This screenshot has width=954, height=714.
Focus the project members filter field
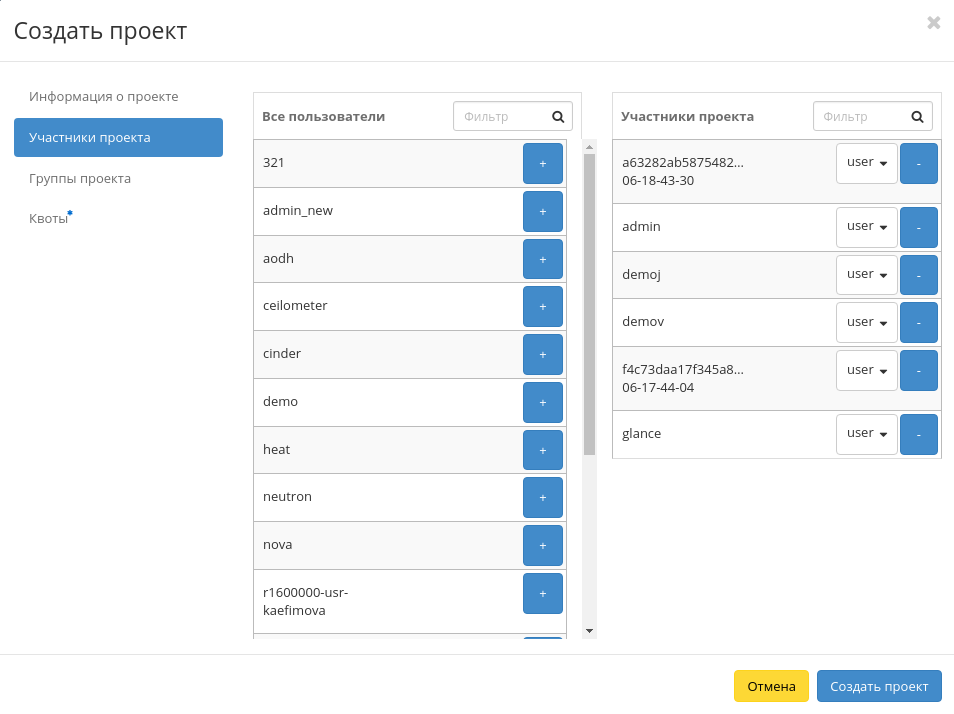click(860, 116)
